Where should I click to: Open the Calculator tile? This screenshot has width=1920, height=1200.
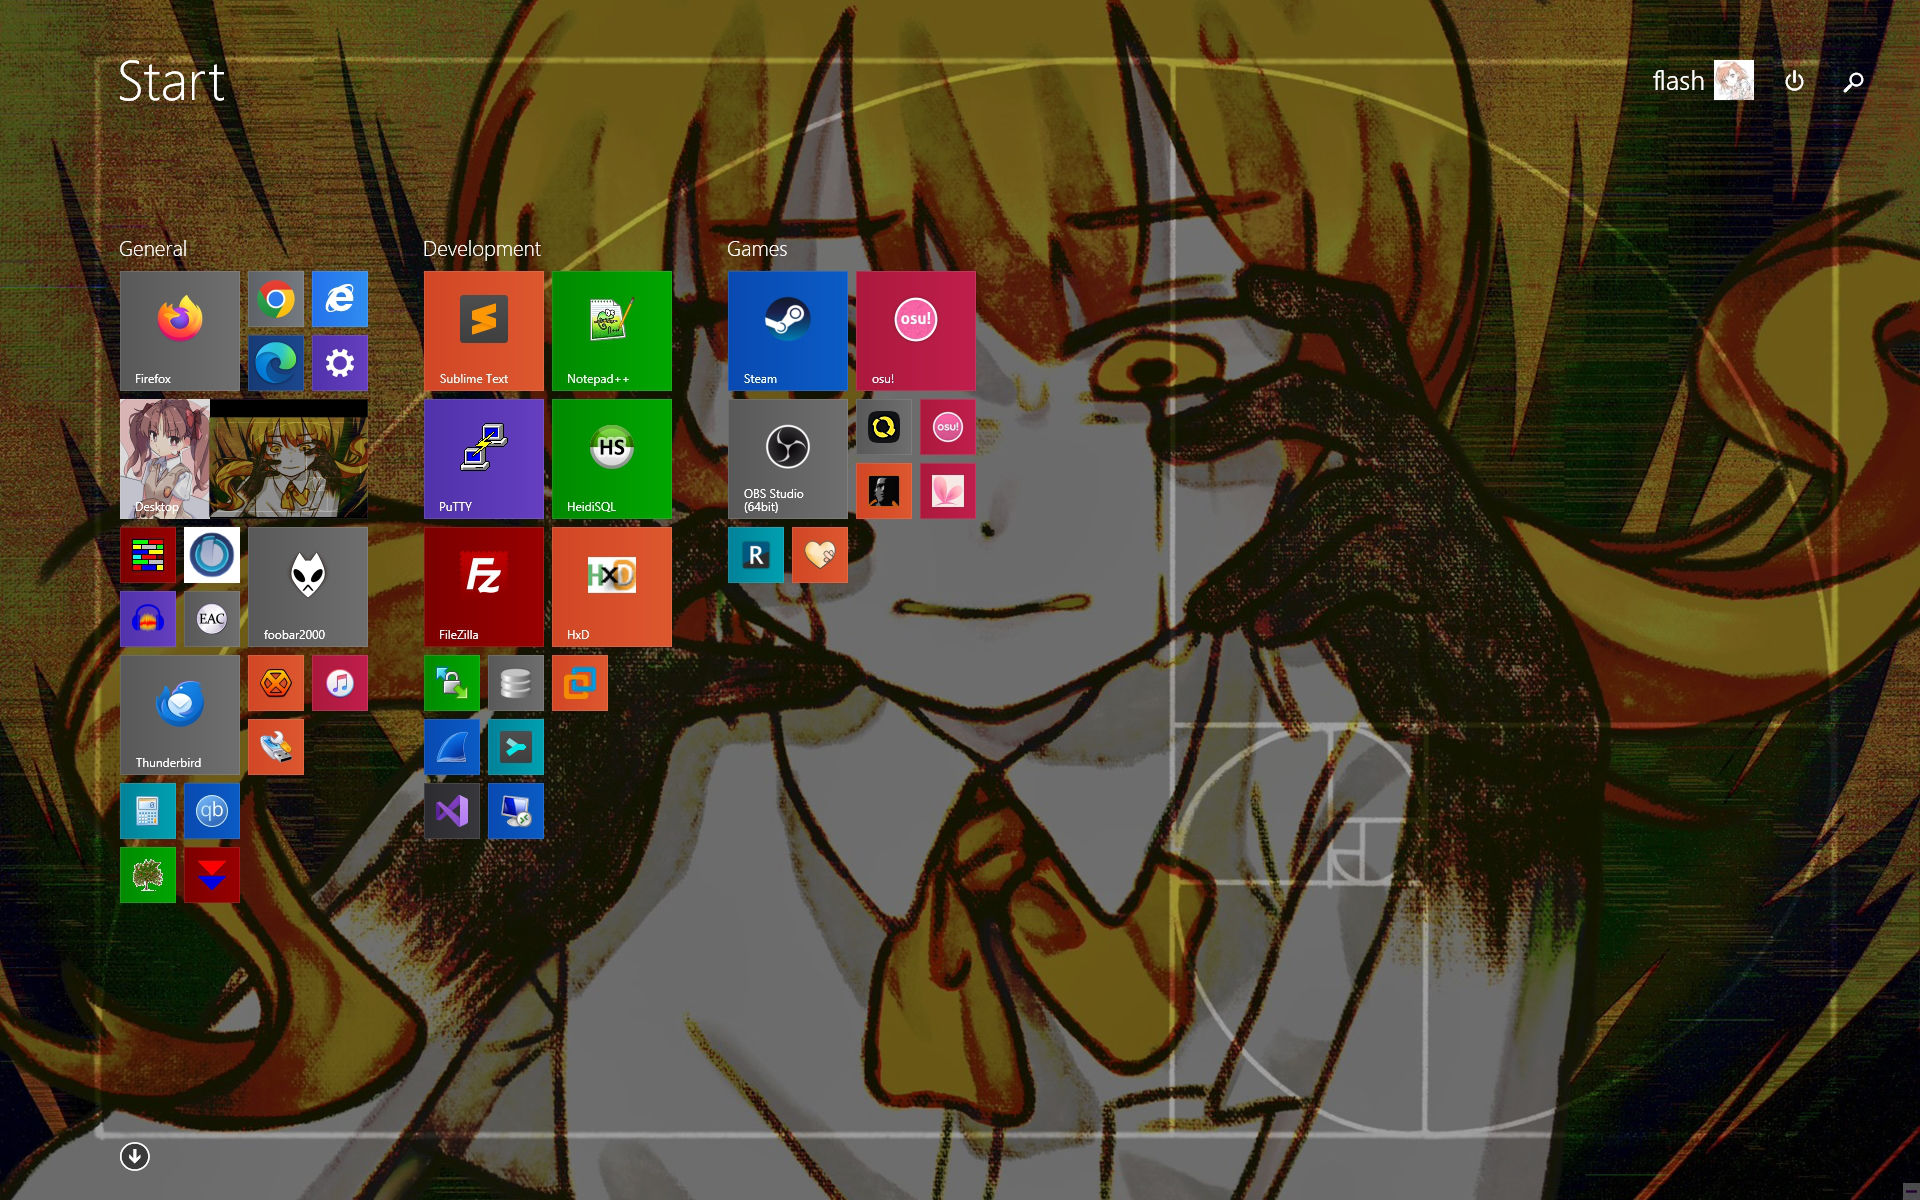tap(148, 811)
